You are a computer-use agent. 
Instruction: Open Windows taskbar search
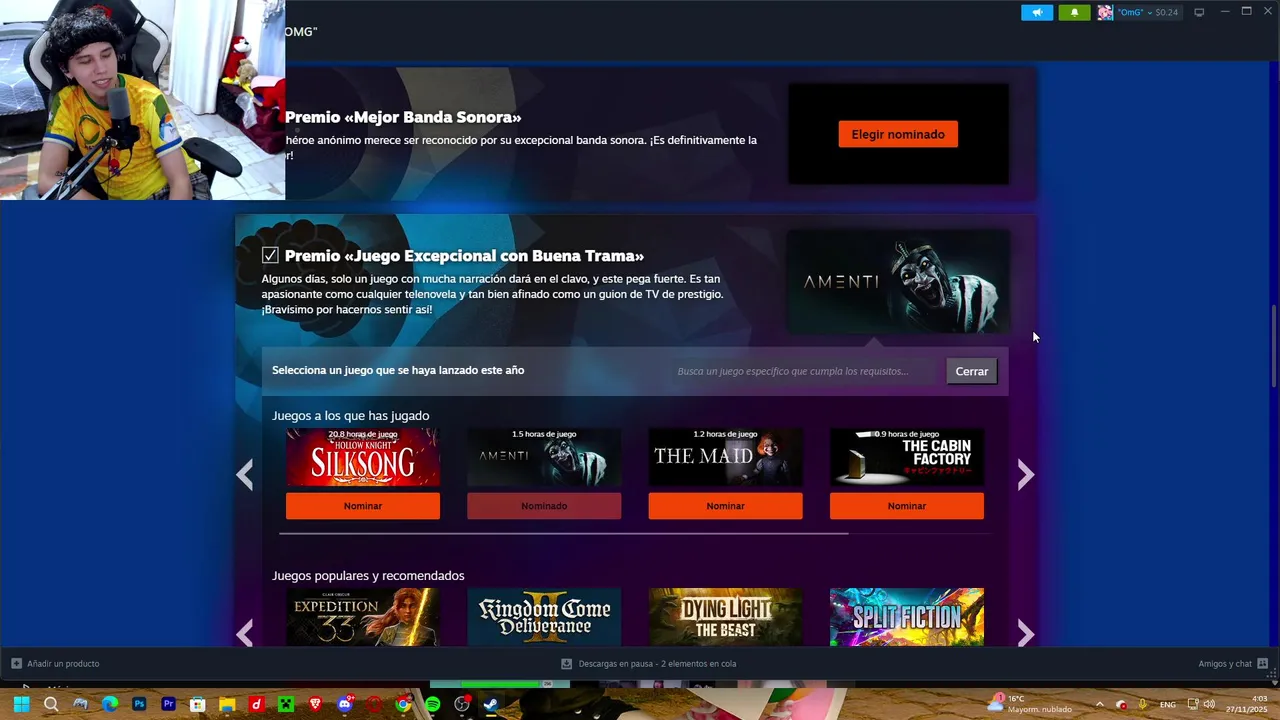click(51, 704)
